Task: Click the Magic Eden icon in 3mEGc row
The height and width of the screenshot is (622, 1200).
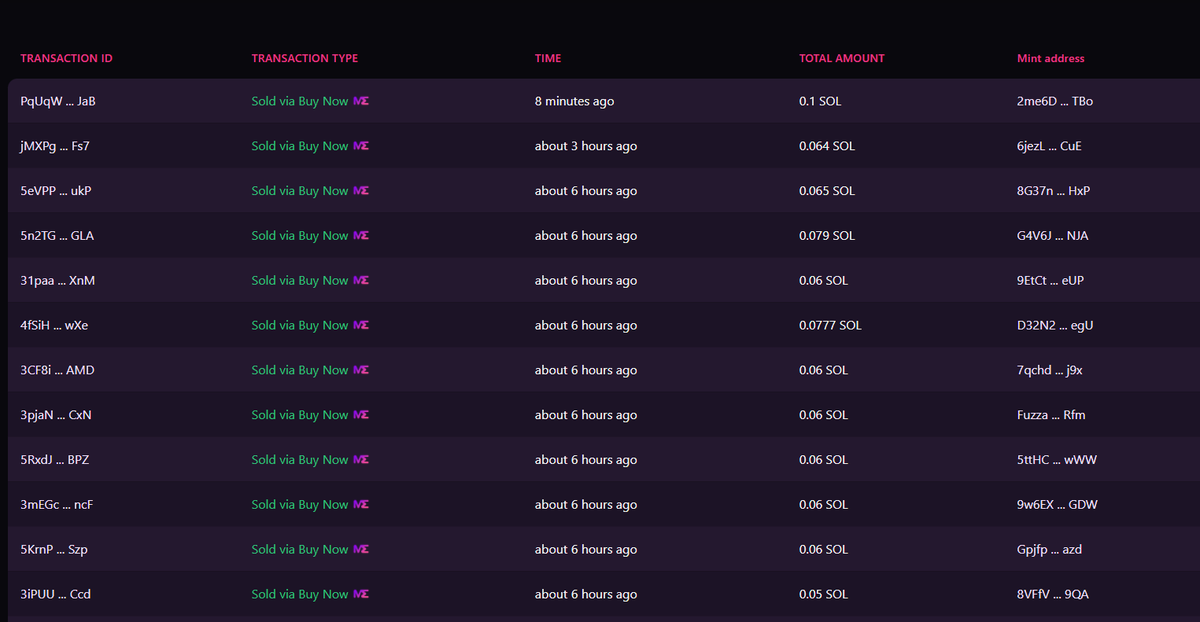Action: [361, 505]
